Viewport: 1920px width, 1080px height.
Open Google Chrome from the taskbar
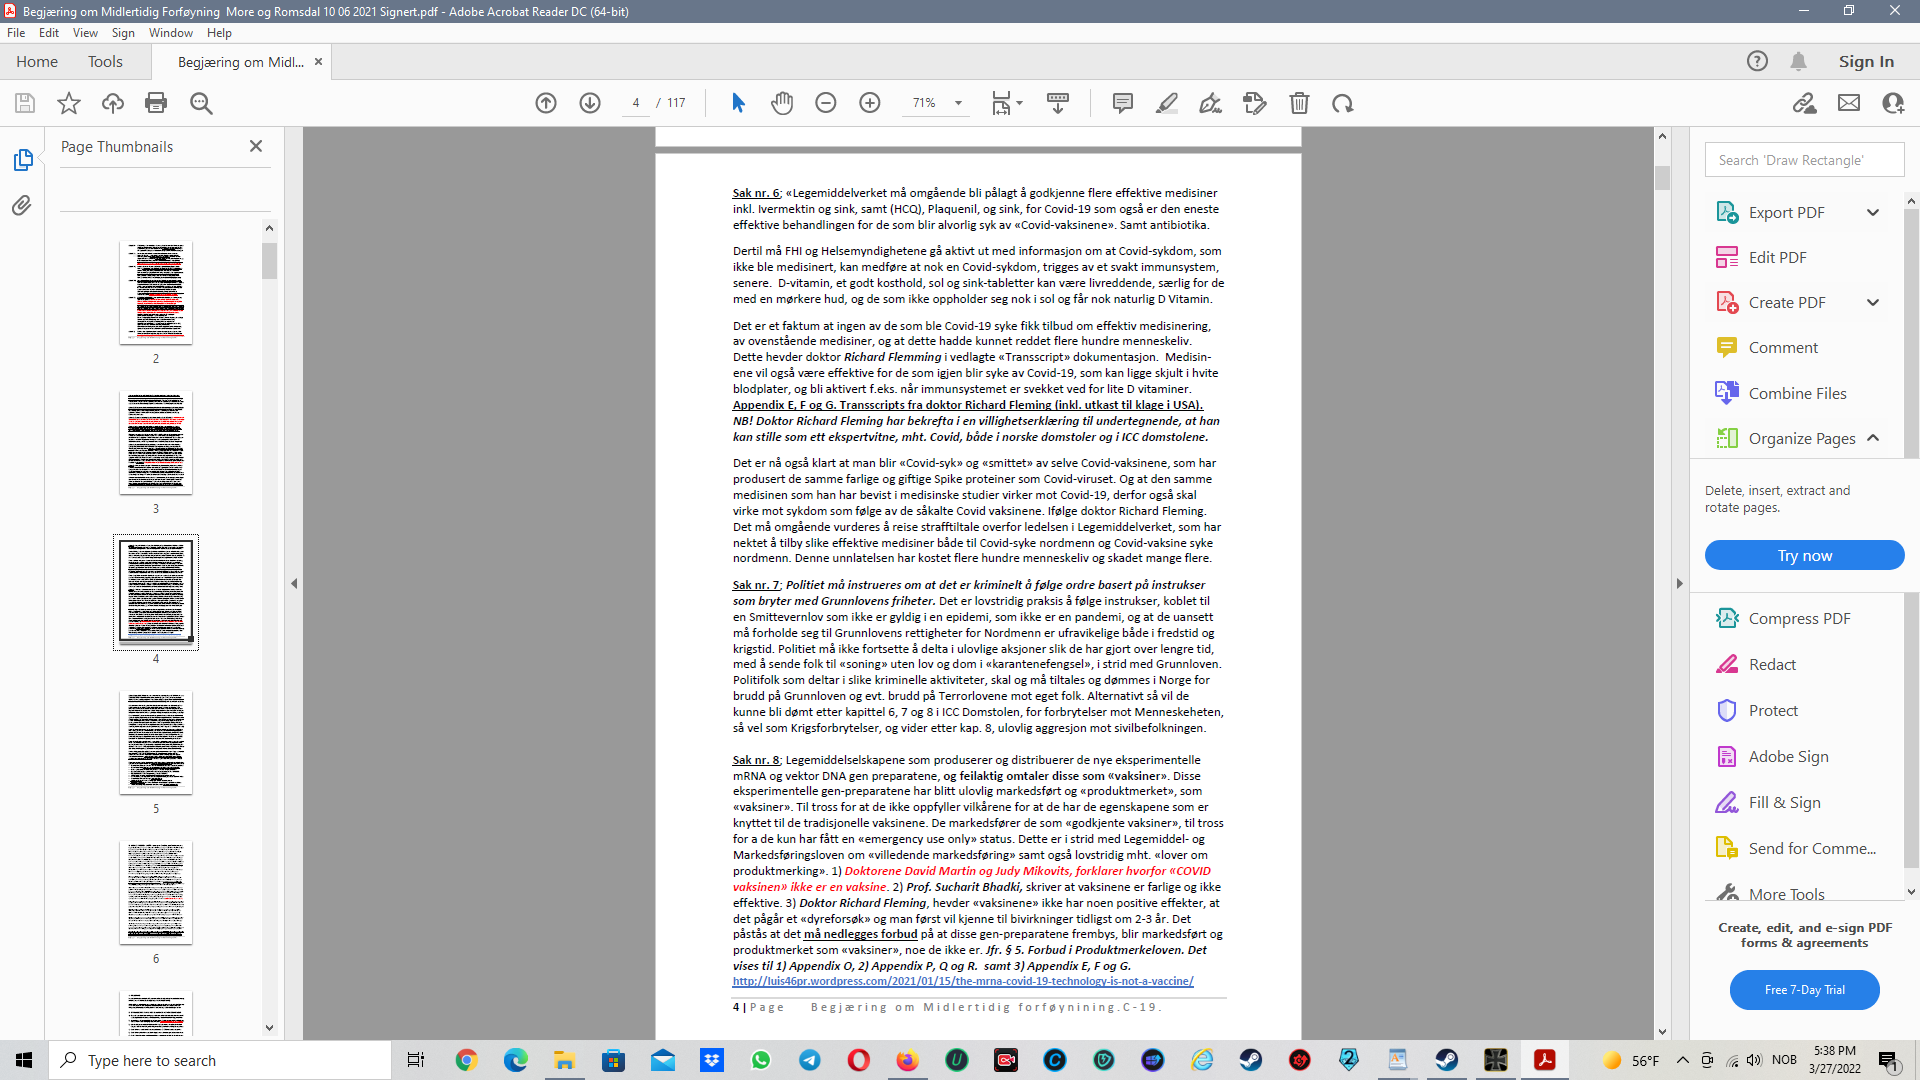[466, 1060]
